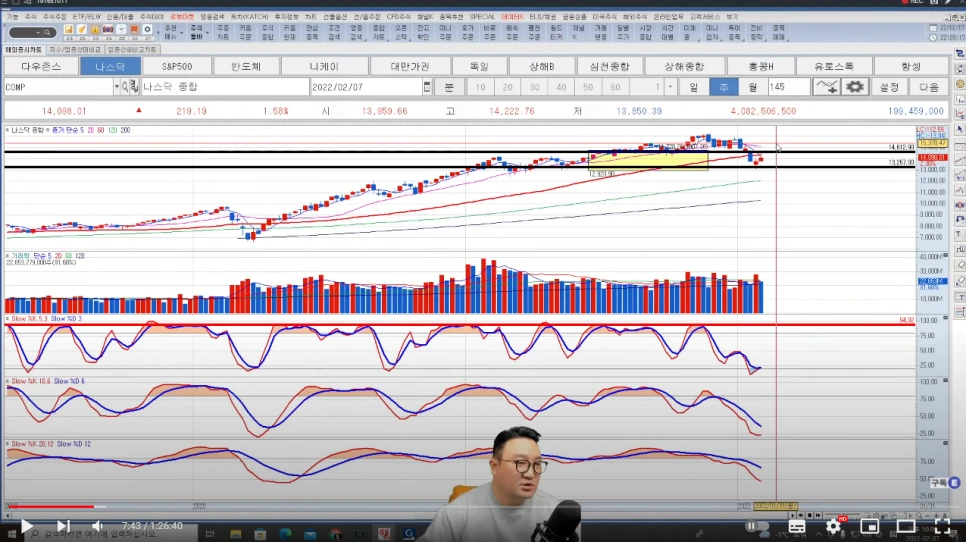Click the chart zoom-in plus icon
This screenshot has width=966, height=542.
[936, 516]
